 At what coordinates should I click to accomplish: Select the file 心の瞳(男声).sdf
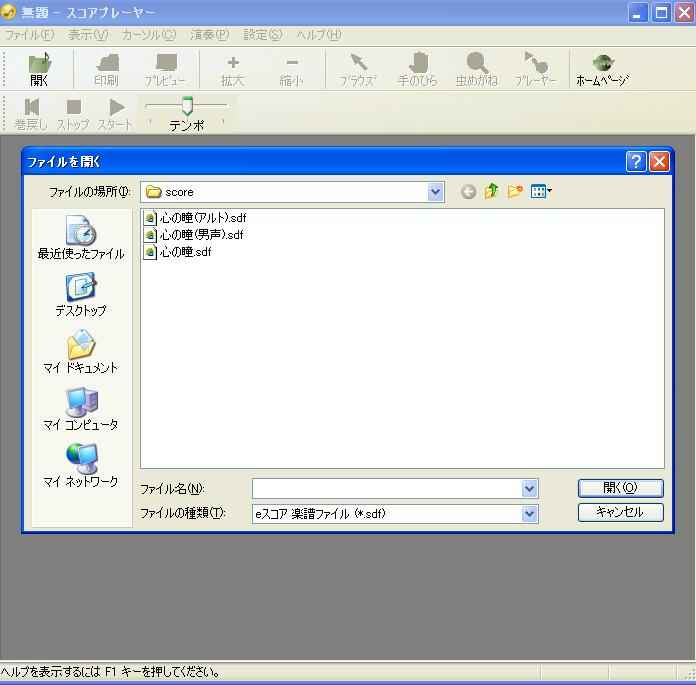tap(201, 235)
